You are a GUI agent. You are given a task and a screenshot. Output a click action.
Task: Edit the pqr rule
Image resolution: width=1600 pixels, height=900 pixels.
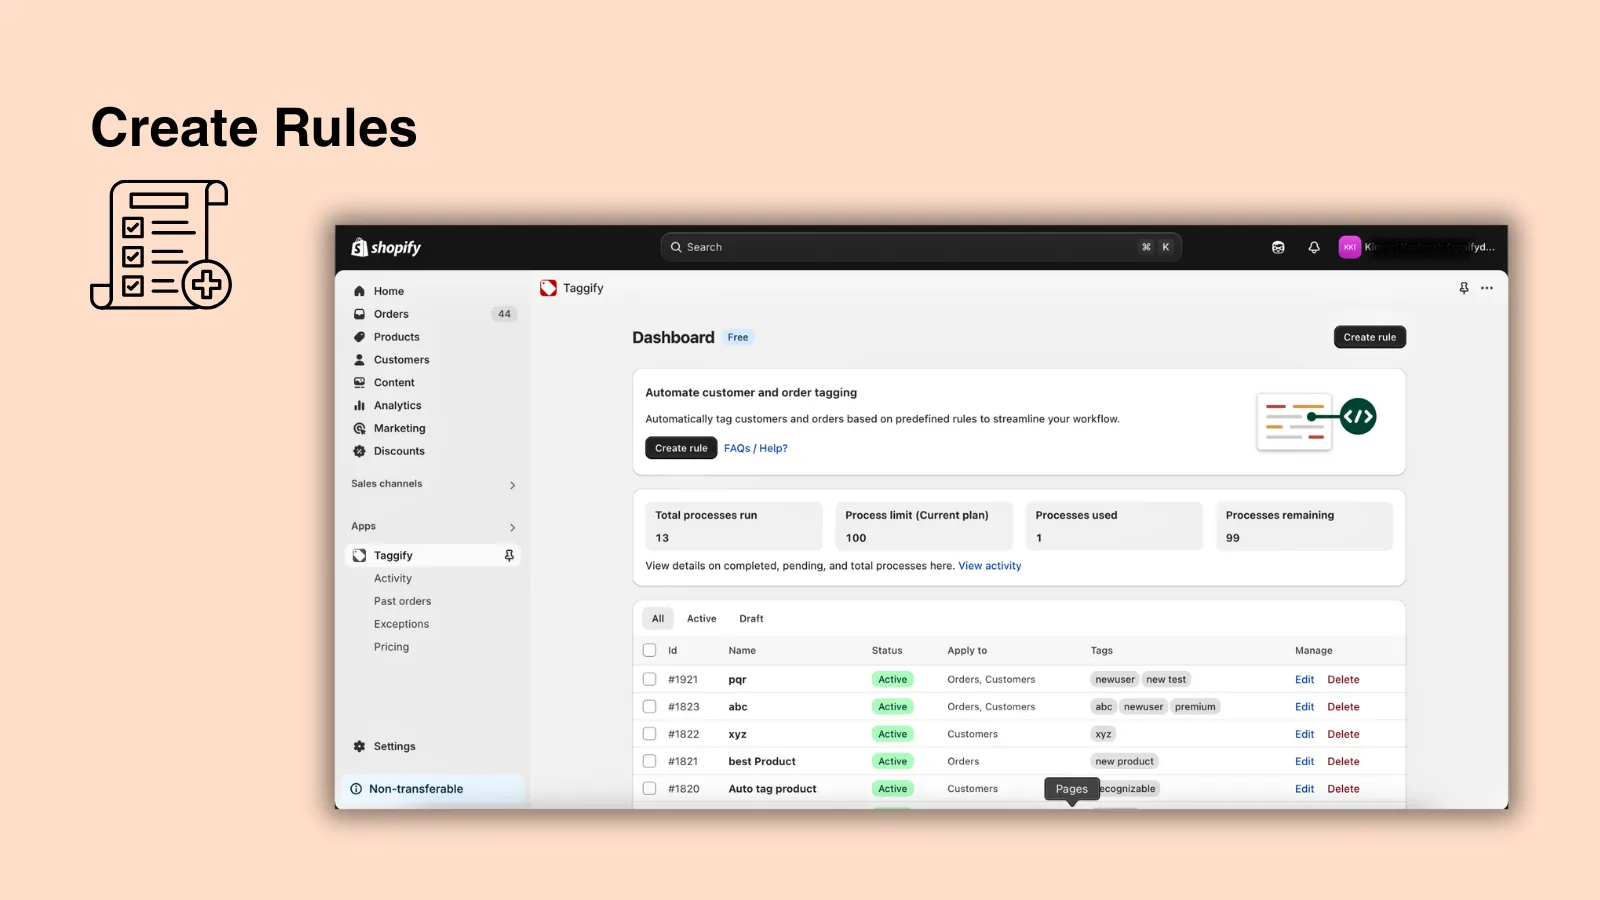point(1304,679)
